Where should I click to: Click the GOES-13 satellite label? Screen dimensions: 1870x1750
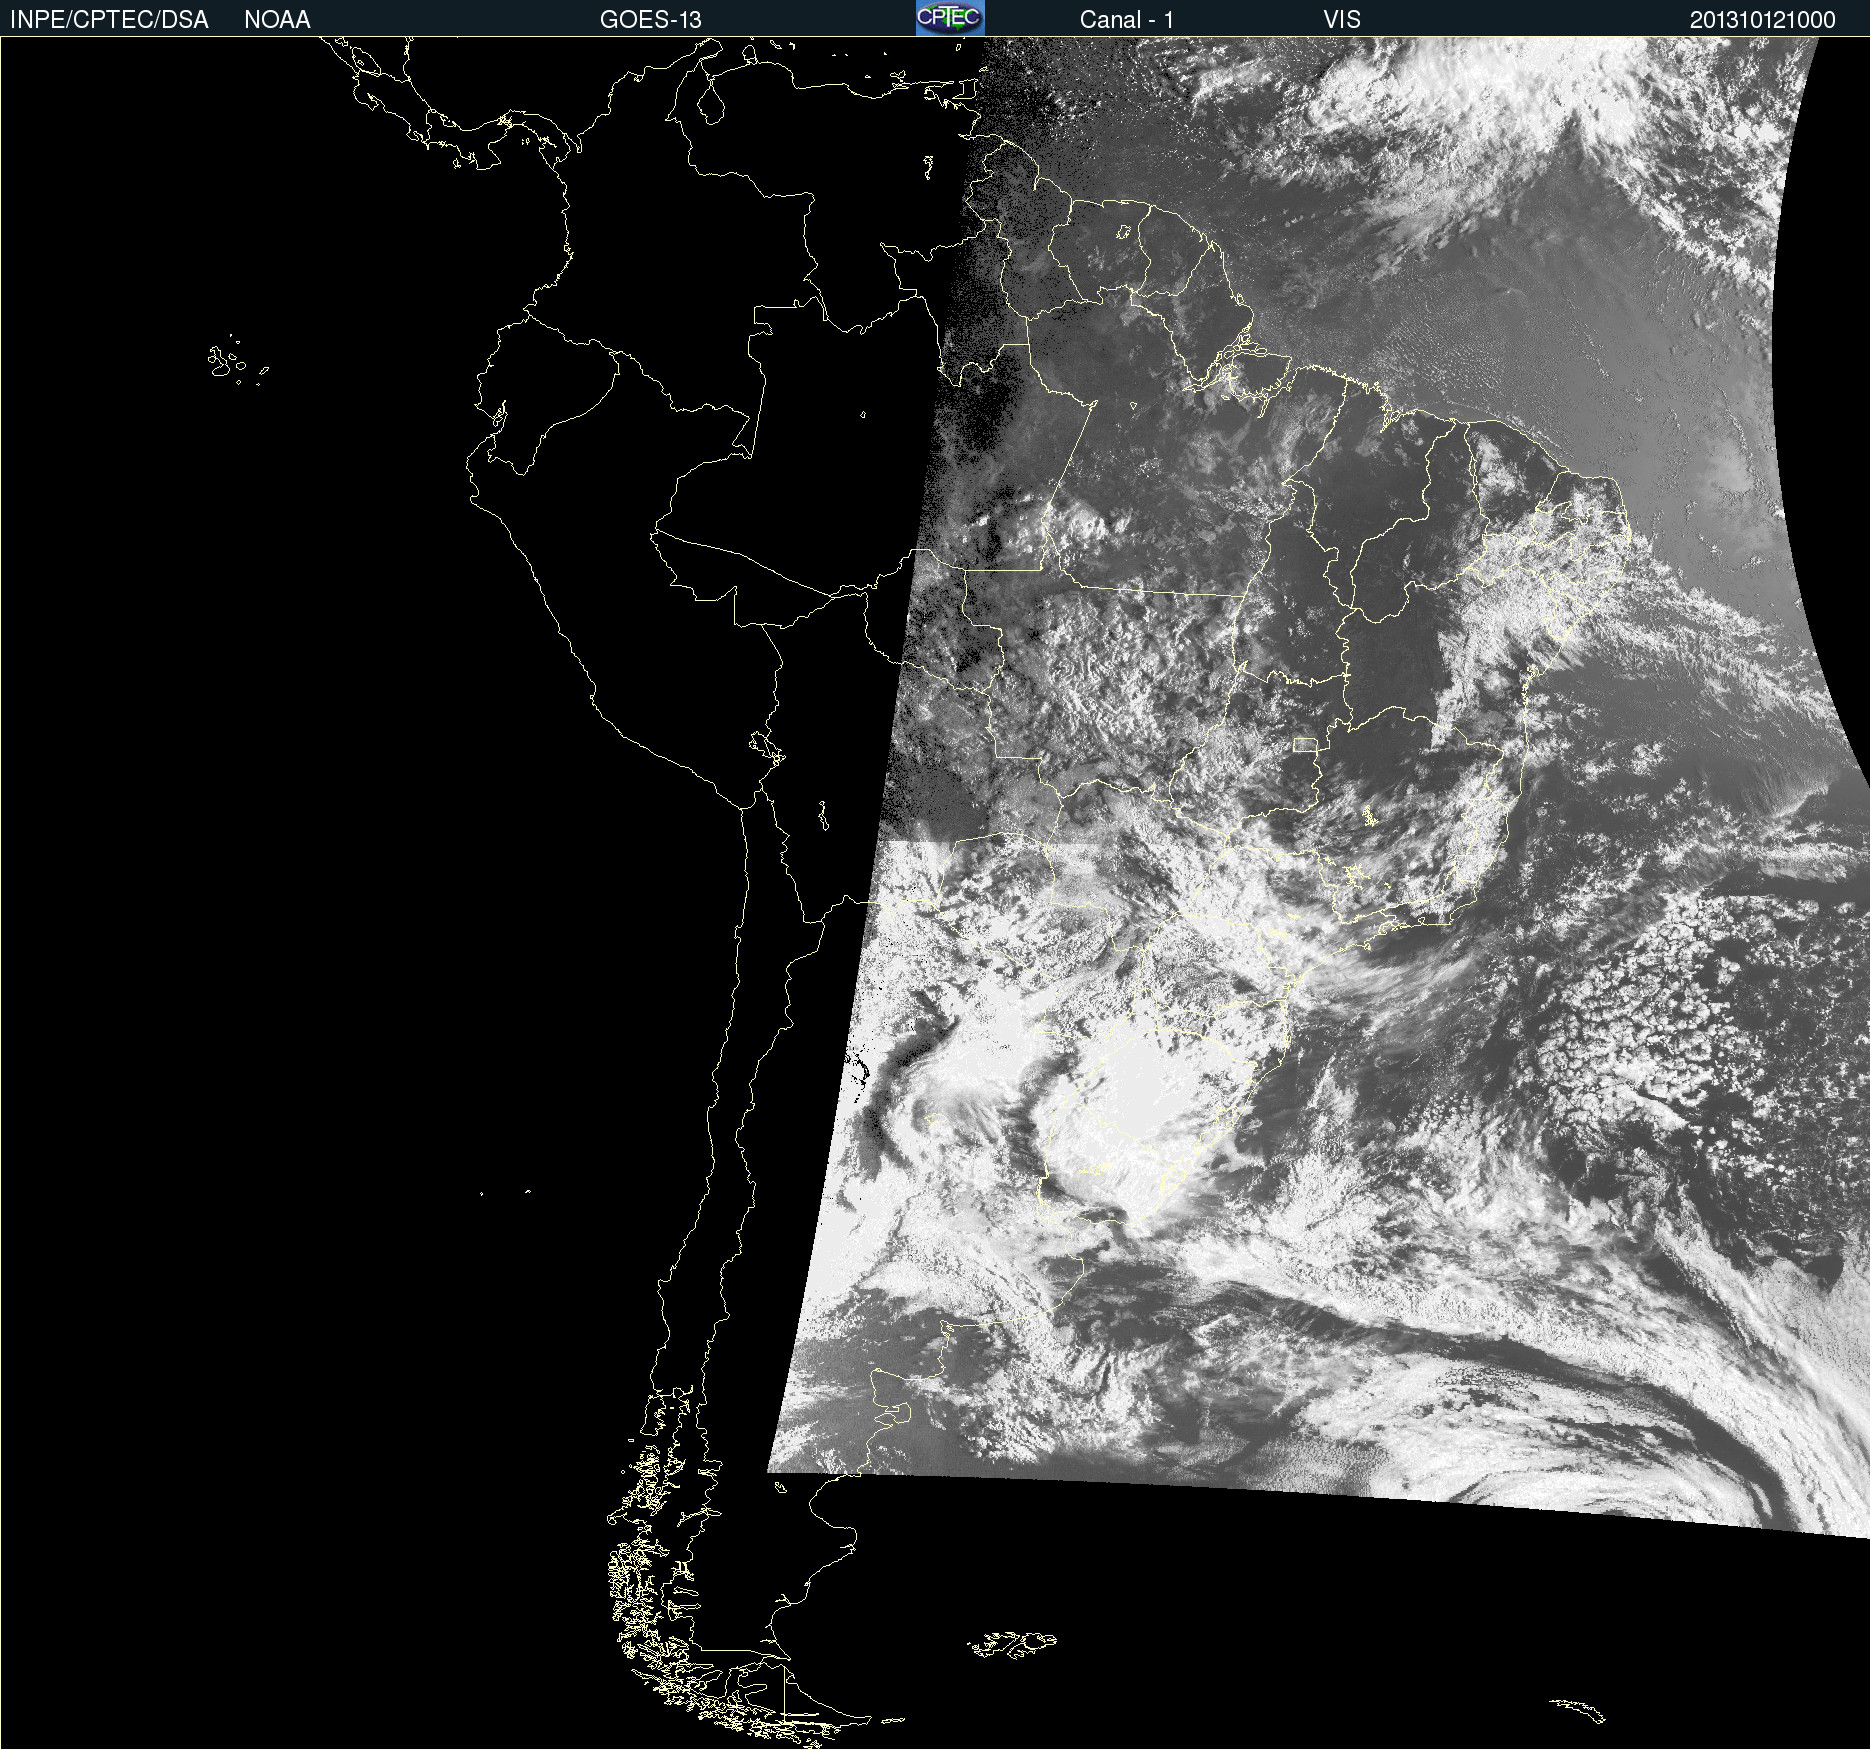(x=651, y=20)
